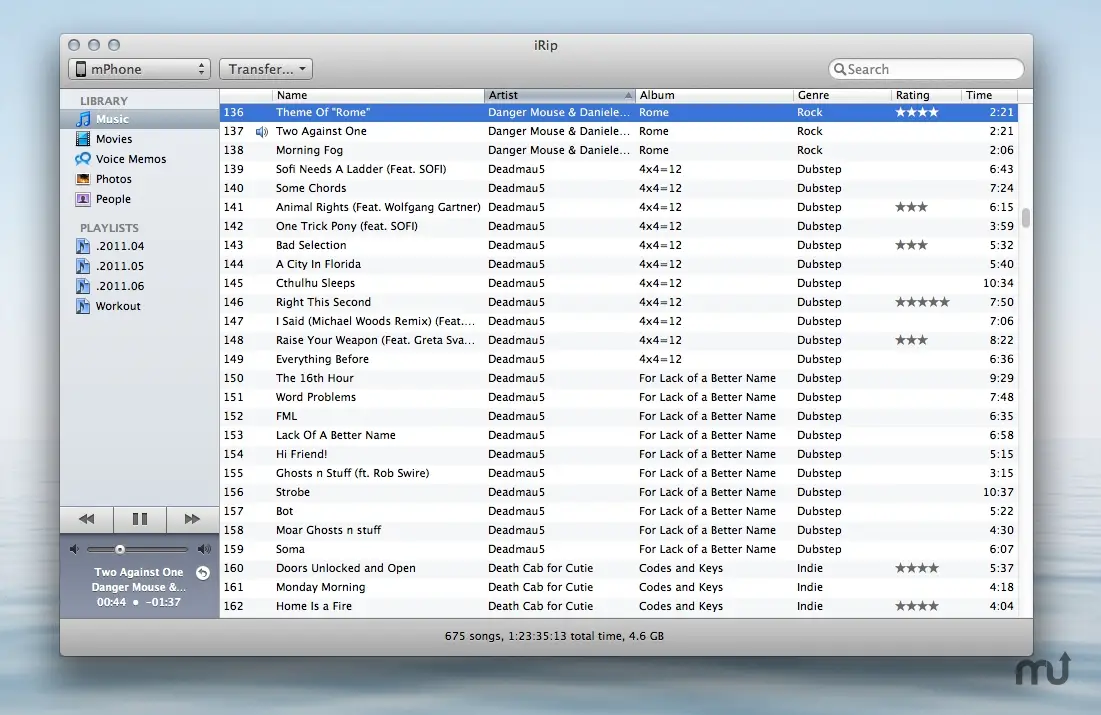Click the vertical scrollbar thumb
The image size is (1101, 715).
(x=1025, y=218)
